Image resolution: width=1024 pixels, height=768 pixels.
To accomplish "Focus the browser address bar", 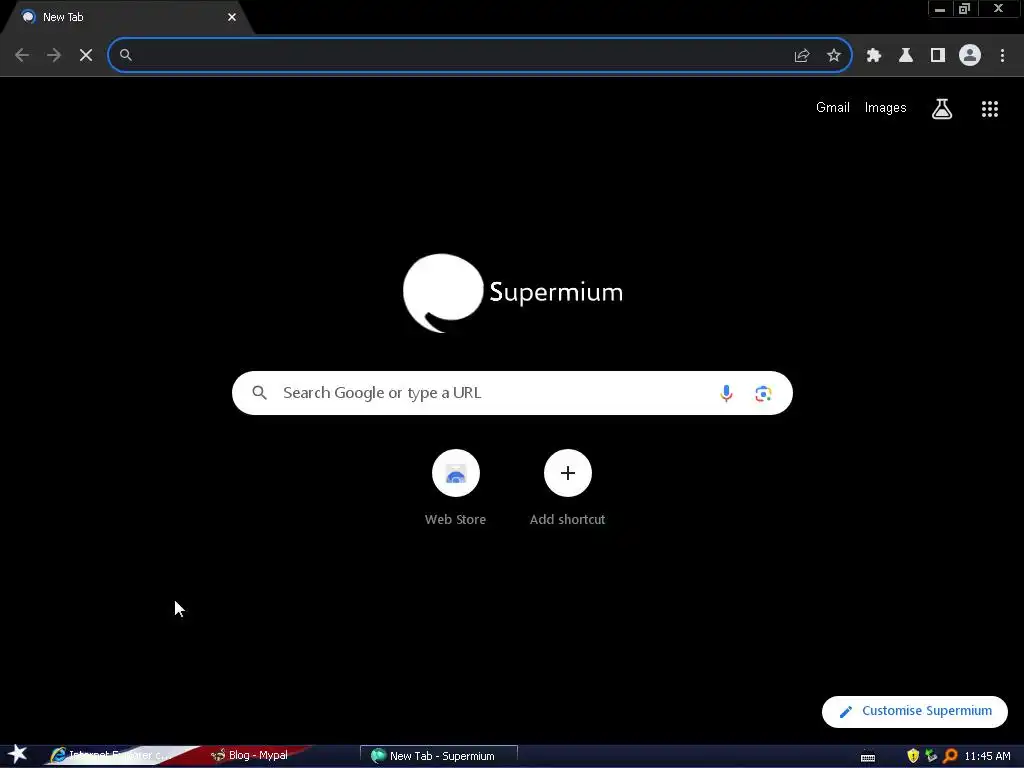I will click(479, 55).
